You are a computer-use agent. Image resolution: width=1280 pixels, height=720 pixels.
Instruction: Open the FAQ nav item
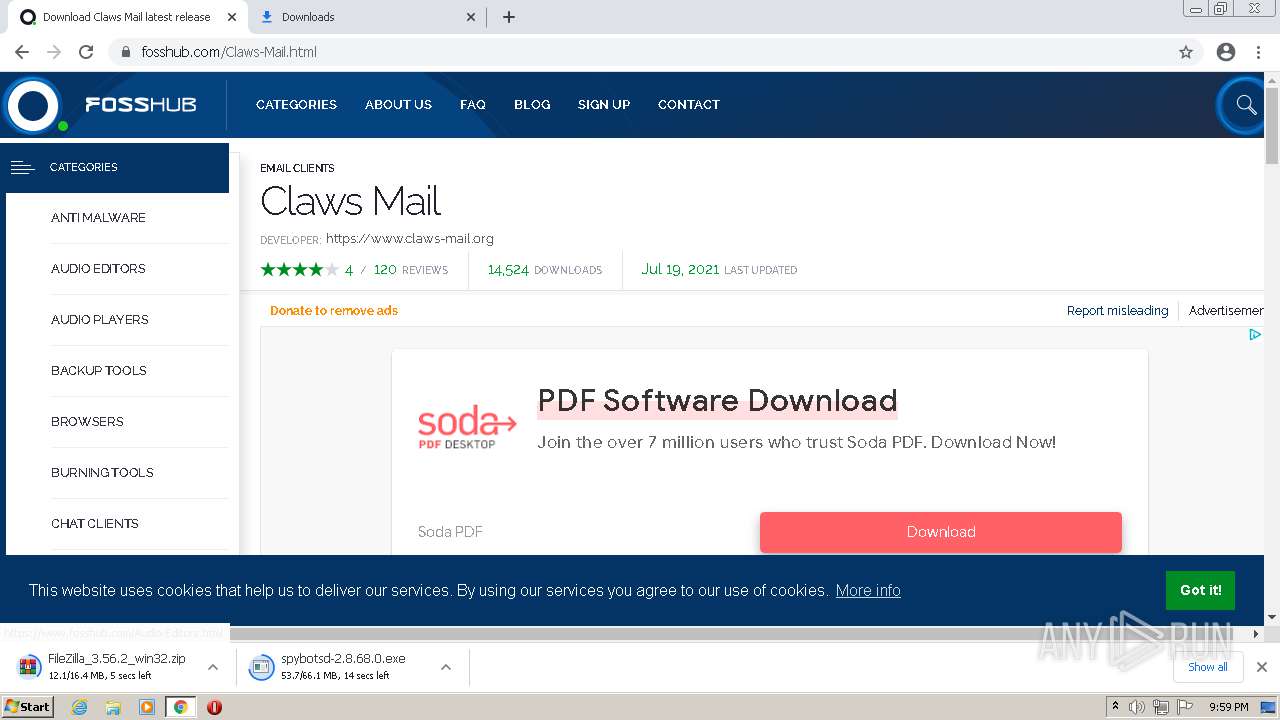point(473,104)
